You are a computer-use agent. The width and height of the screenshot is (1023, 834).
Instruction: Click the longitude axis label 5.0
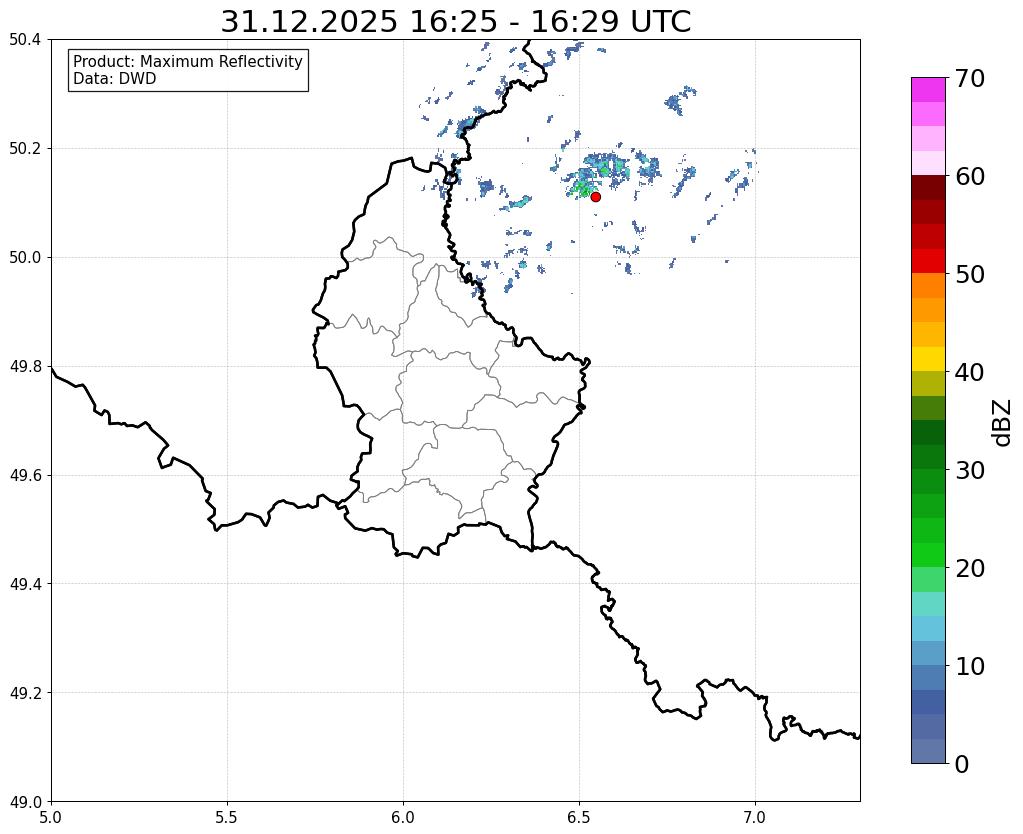coord(51,817)
